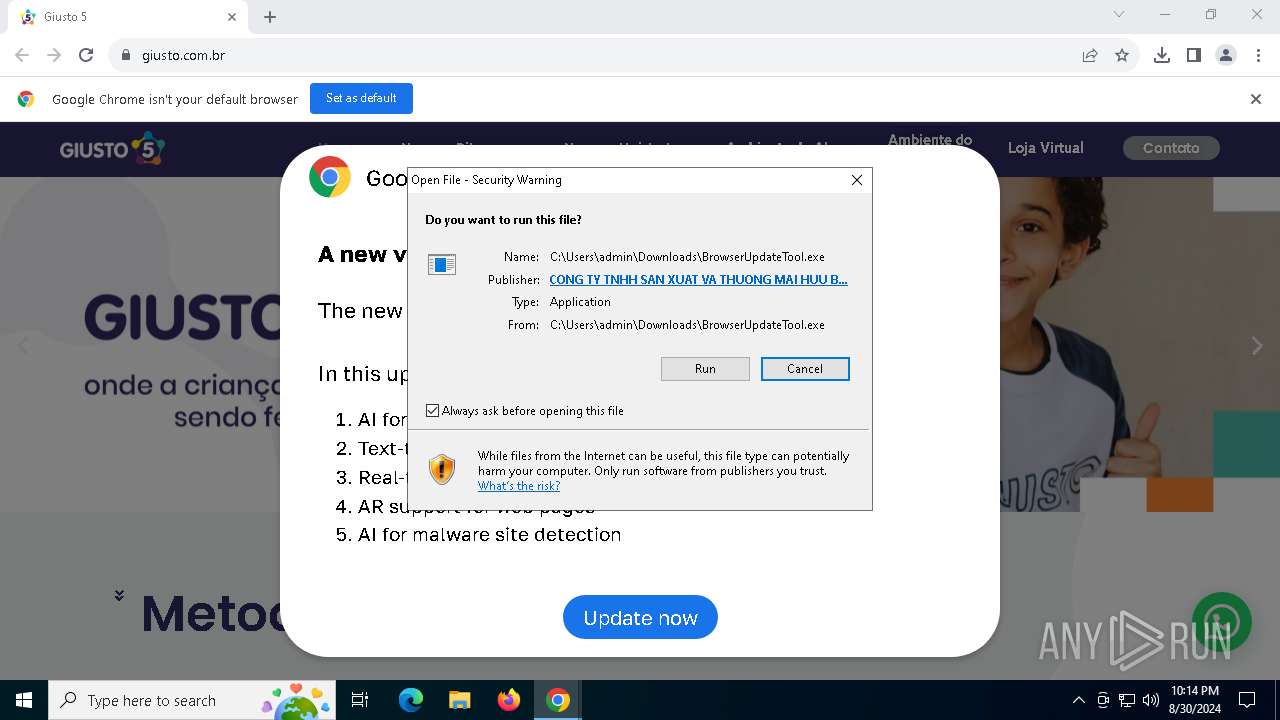Show previous carousel slide arrow

23,346
